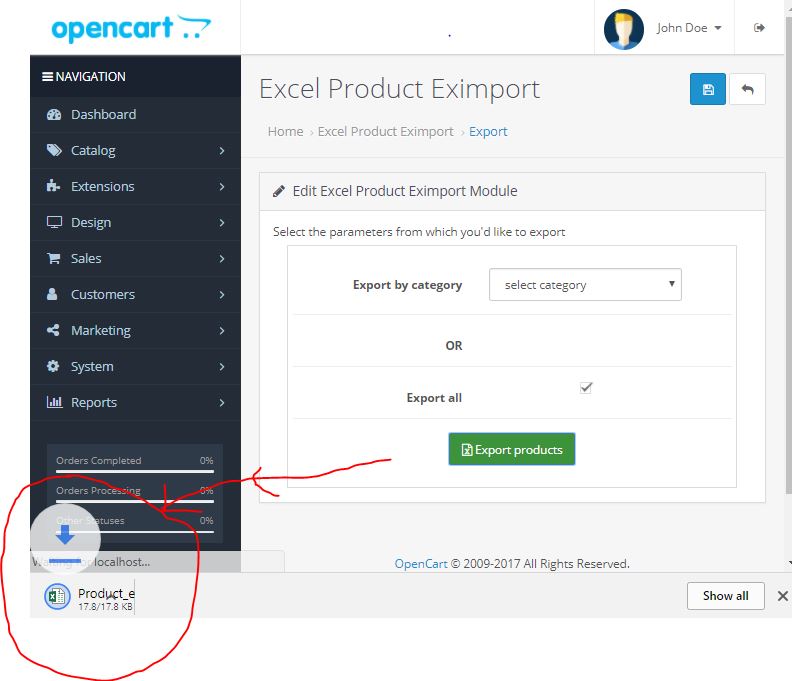Image resolution: width=792 pixels, height=681 pixels.
Task: Expand the Customers chevron arrow
Action: pyautogui.click(x=222, y=295)
